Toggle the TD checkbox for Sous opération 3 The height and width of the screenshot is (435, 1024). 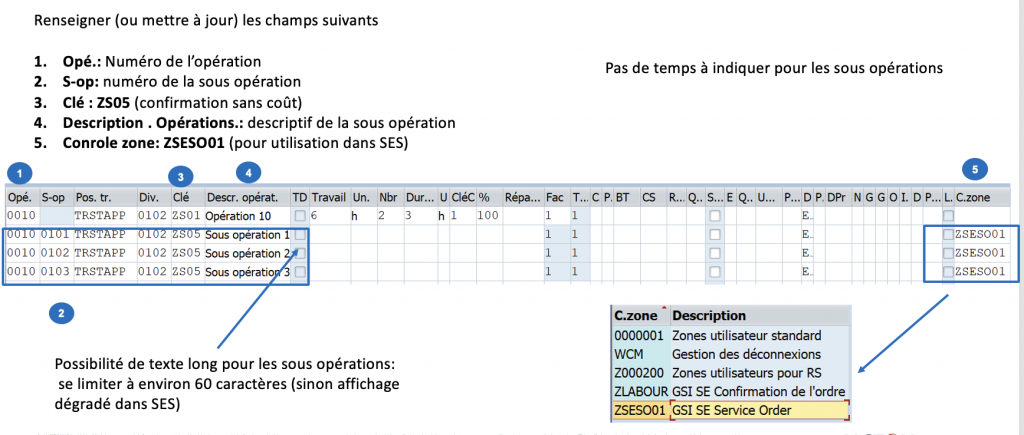tap(300, 271)
